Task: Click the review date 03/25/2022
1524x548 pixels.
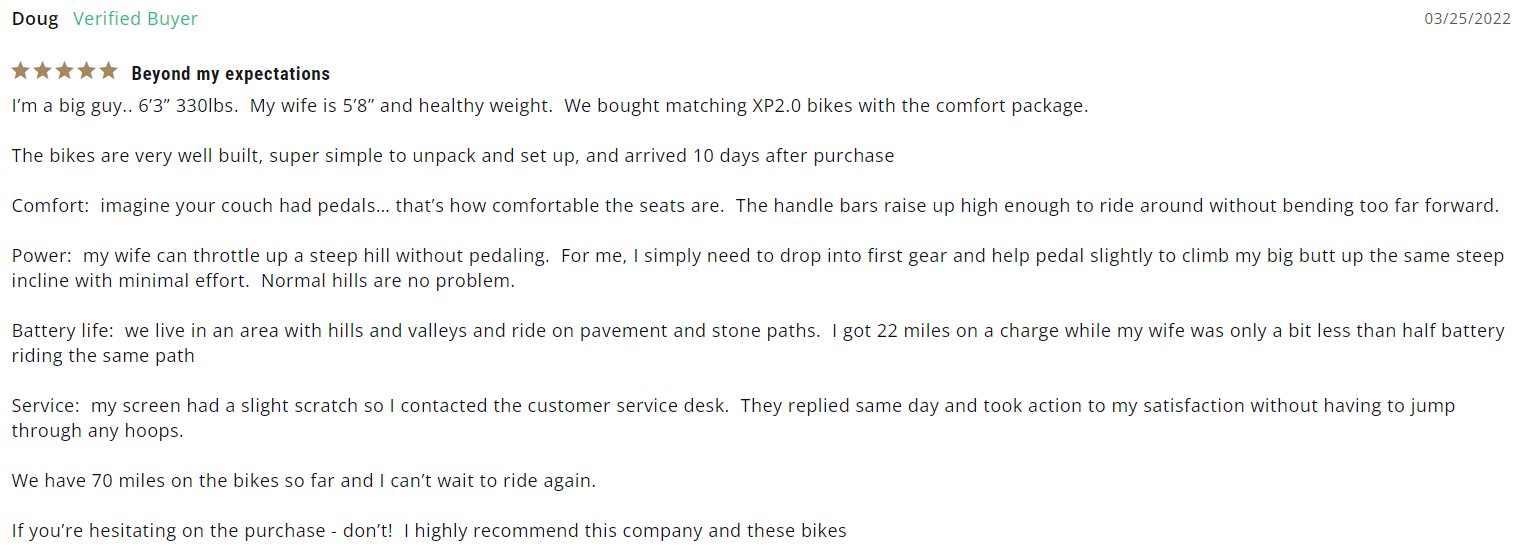Action: click(x=1467, y=19)
